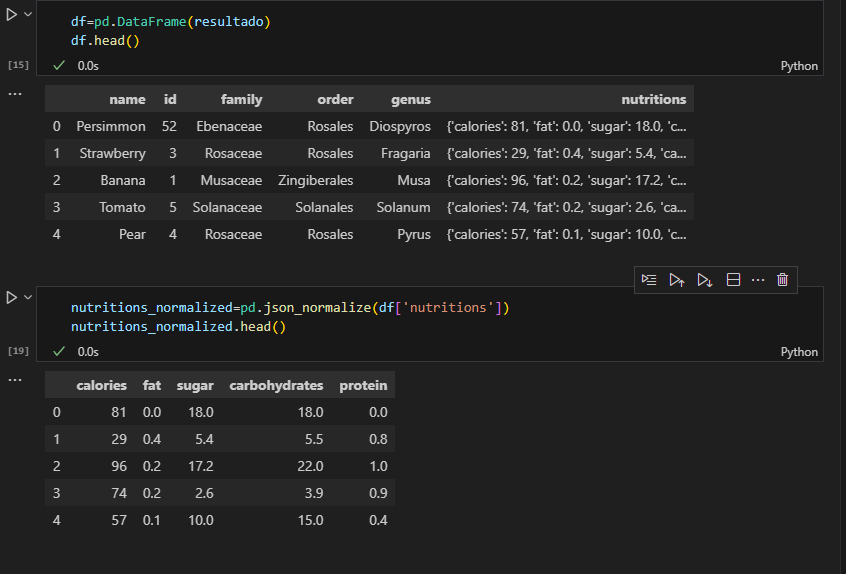
Task: Open output options ellipsis beside first table
Action: (15, 94)
